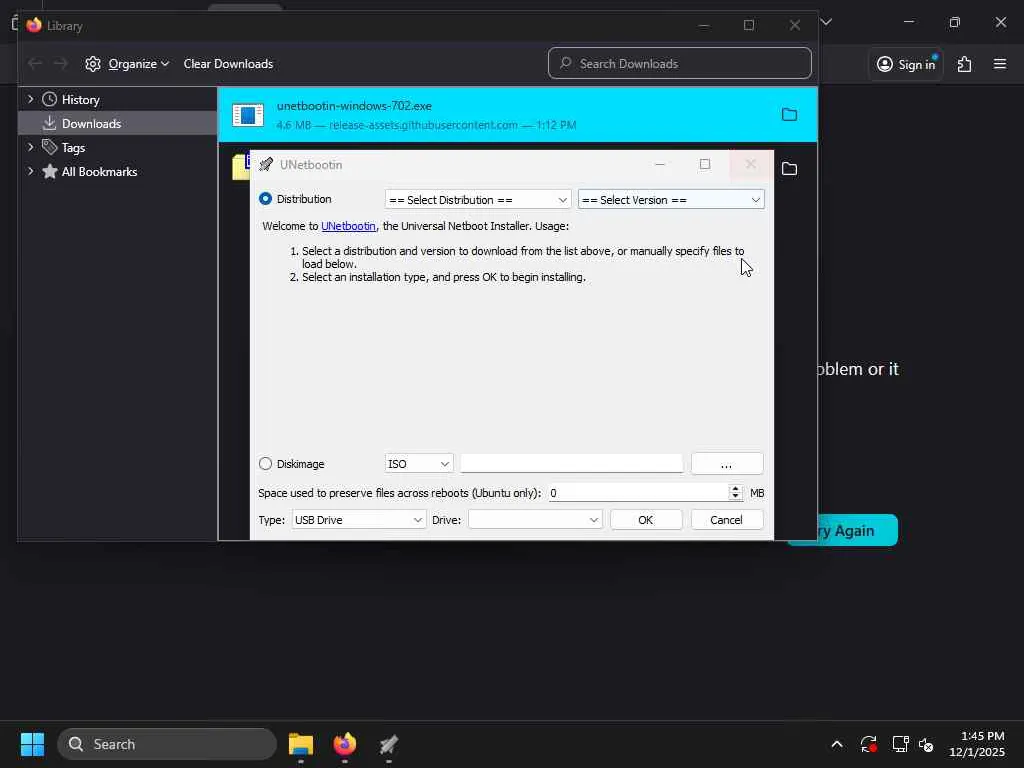Open the ISO image type dropdown

[x=419, y=464]
